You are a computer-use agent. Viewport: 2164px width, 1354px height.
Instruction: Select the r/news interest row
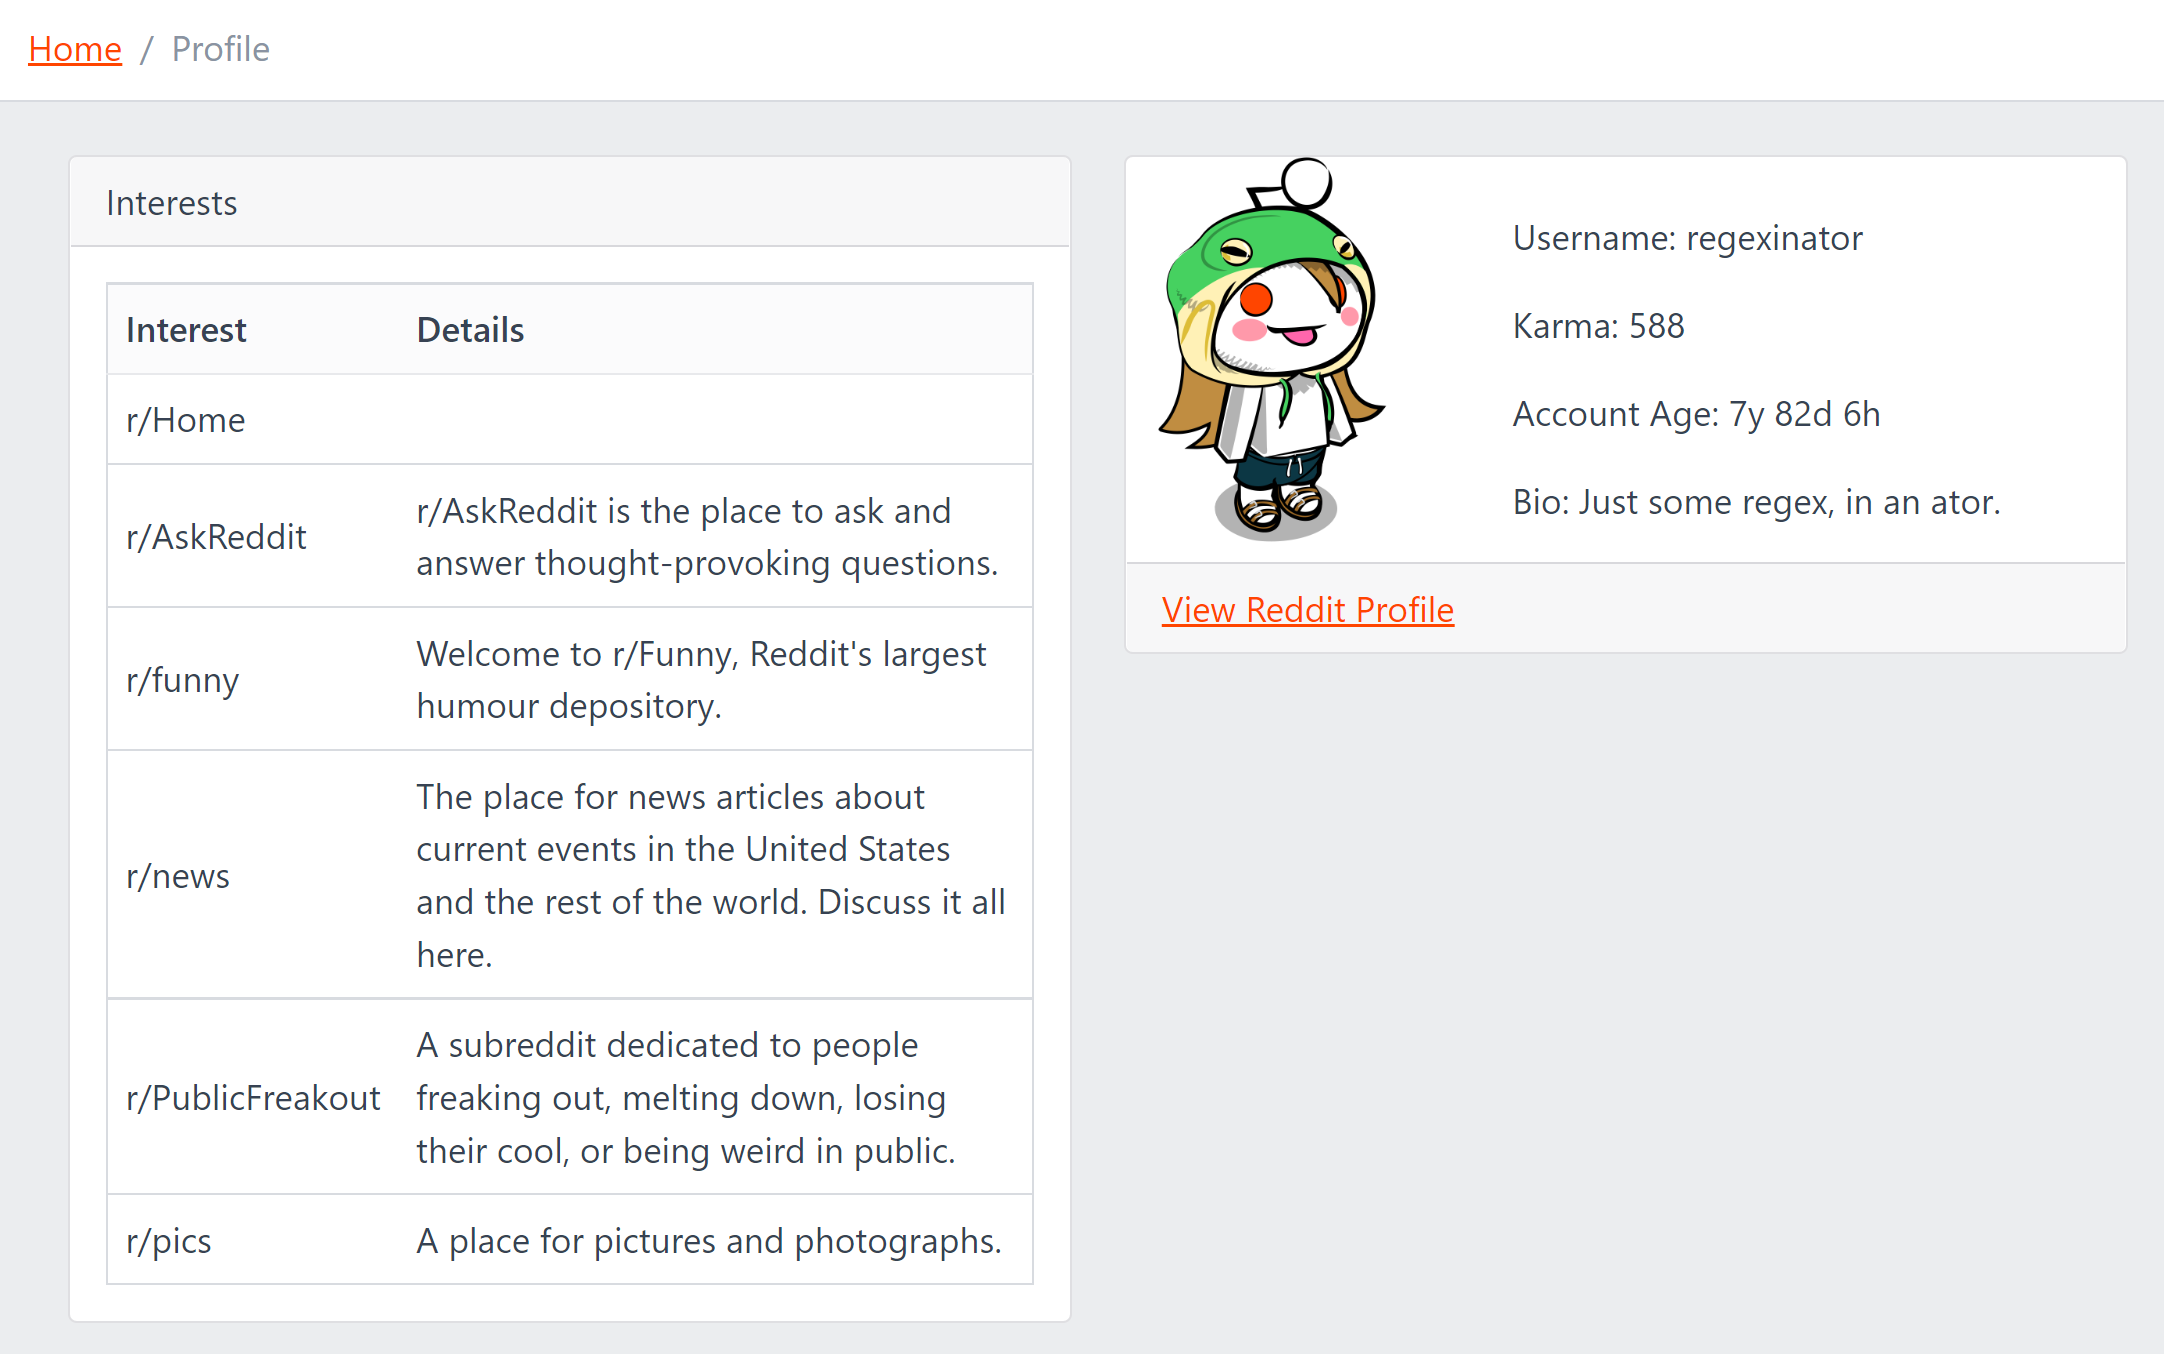click(177, 875)
